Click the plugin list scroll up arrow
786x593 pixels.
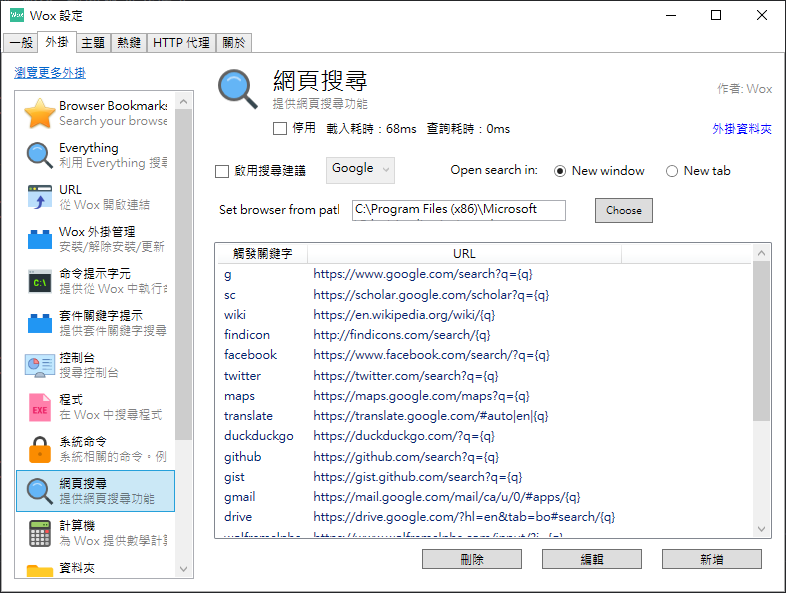tap(183, 102)
